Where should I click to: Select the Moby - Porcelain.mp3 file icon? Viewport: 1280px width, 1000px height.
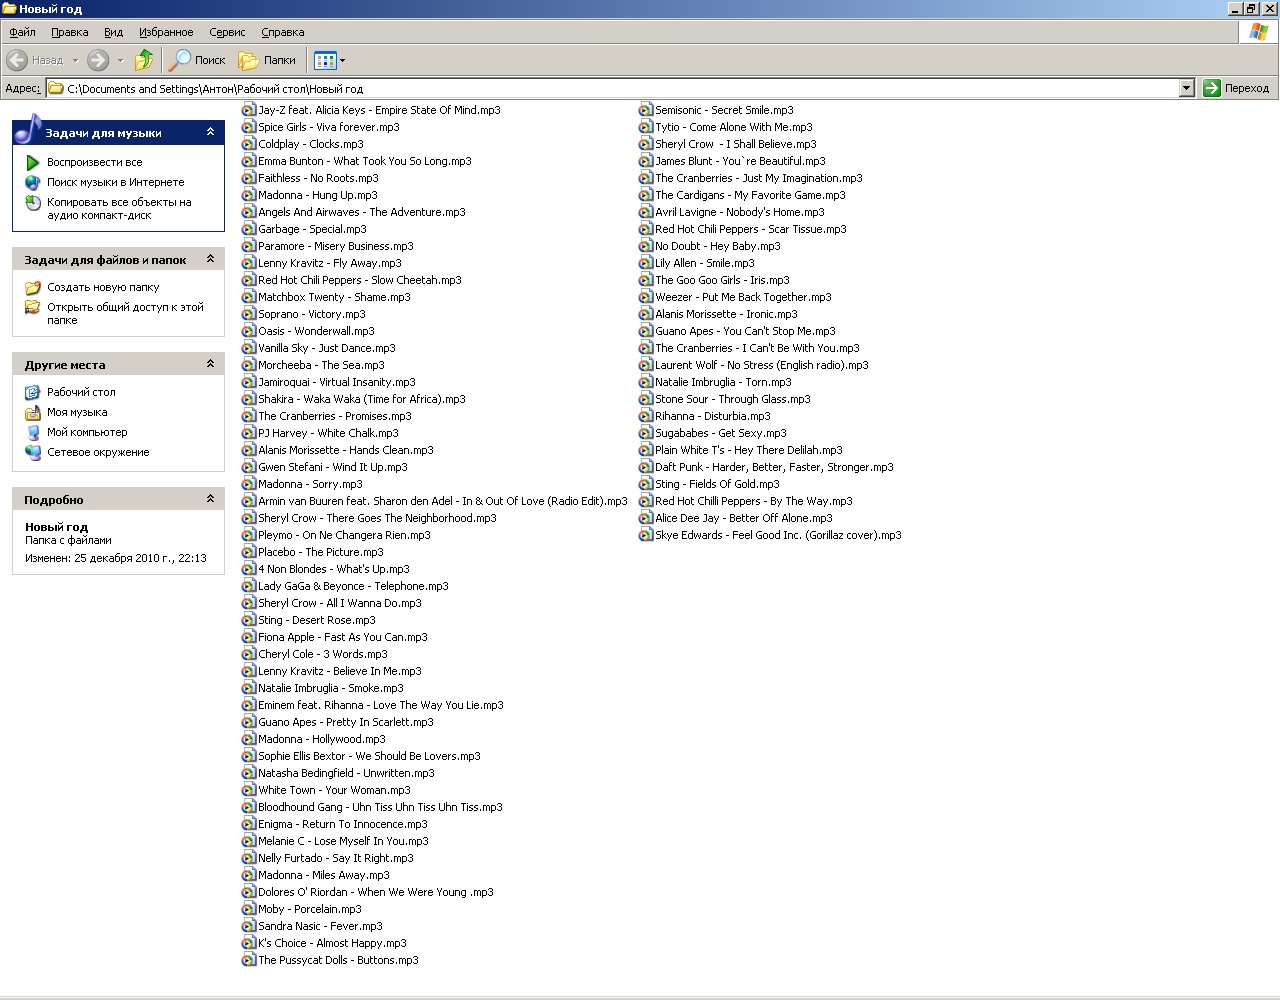[x=249, y=909]
